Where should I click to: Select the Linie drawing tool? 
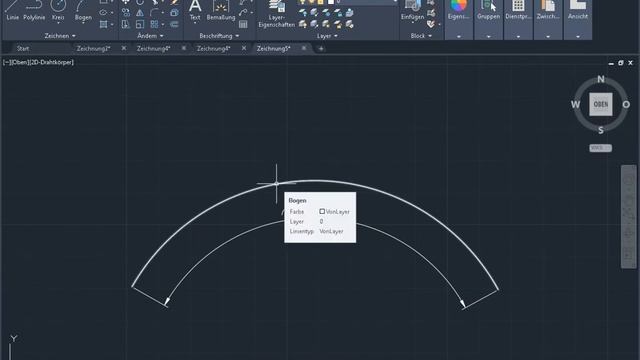click(12, 10)
